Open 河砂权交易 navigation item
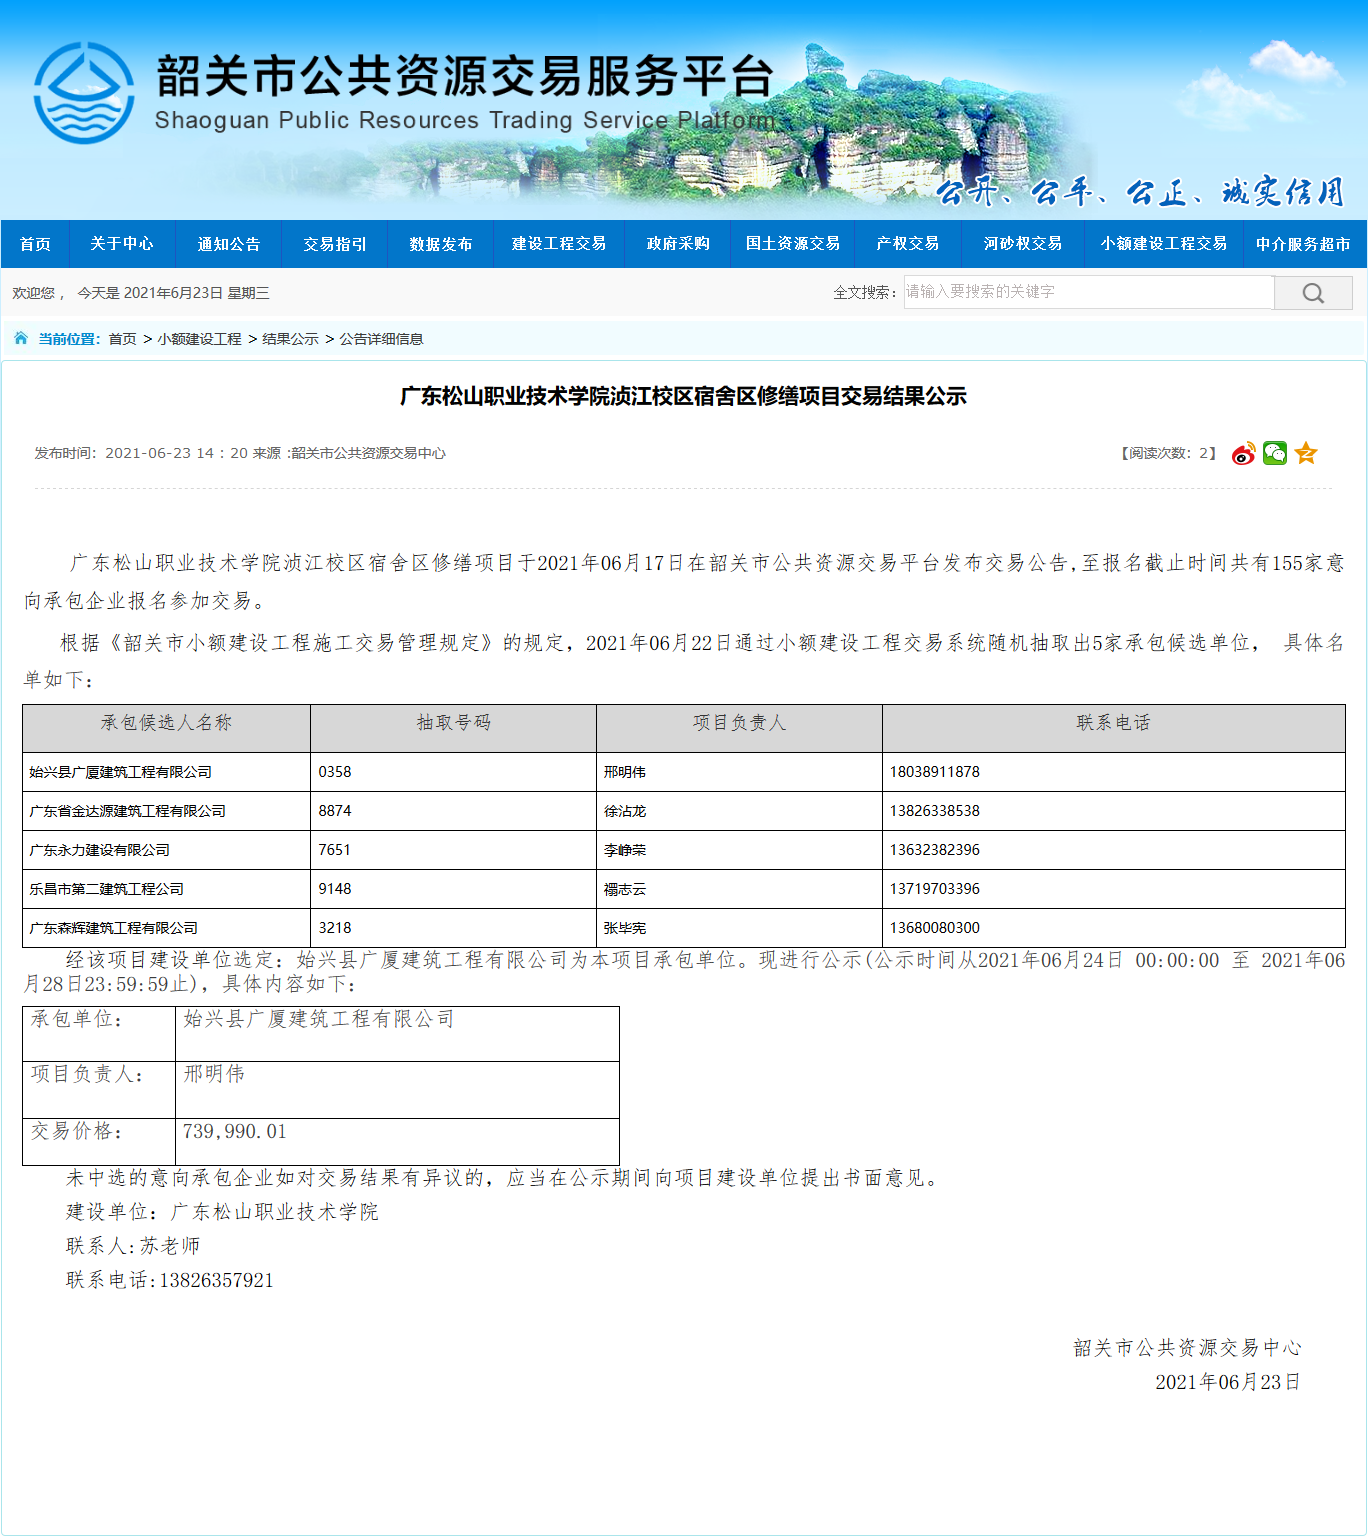This screenshot has width=1368, height=1537. (1022, 244)
